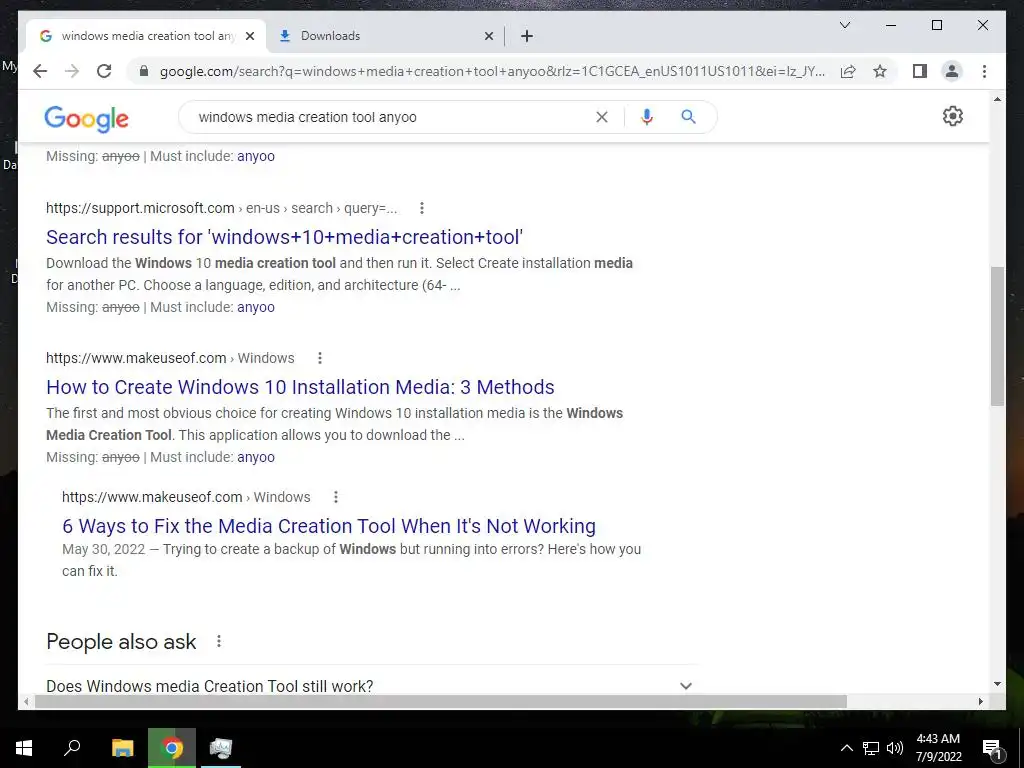This screenshot has height=768, width=1024.
Task: Go back to the previous page
Action: (x=40, y=71)
